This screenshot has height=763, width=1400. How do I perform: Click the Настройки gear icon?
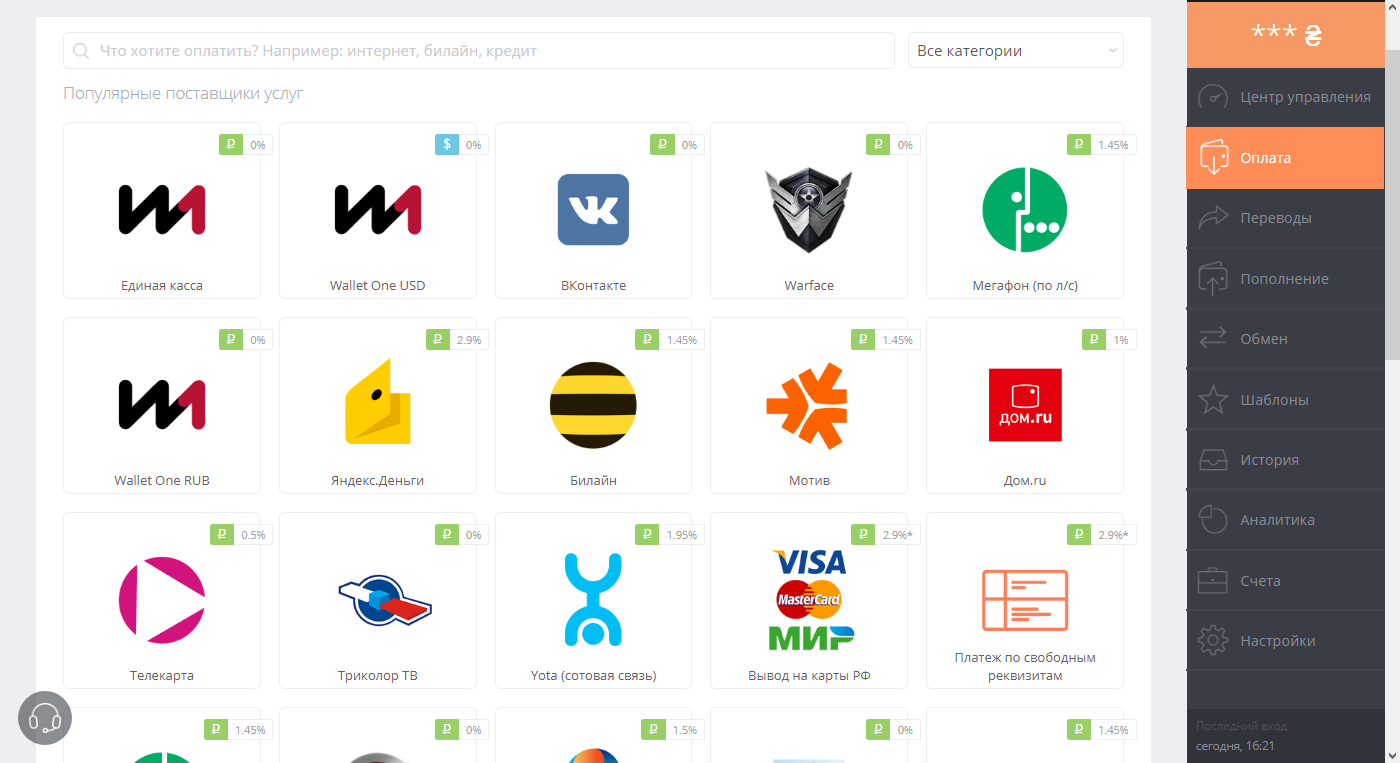(1213, 641)
